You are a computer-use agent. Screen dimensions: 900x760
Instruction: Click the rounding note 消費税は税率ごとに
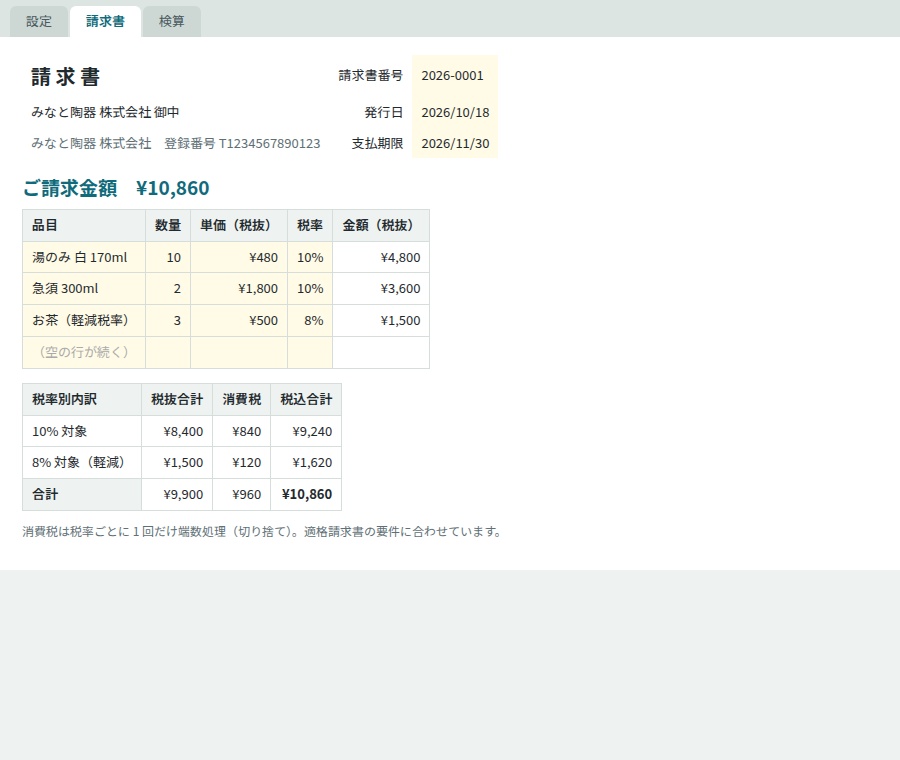(262, 532)
